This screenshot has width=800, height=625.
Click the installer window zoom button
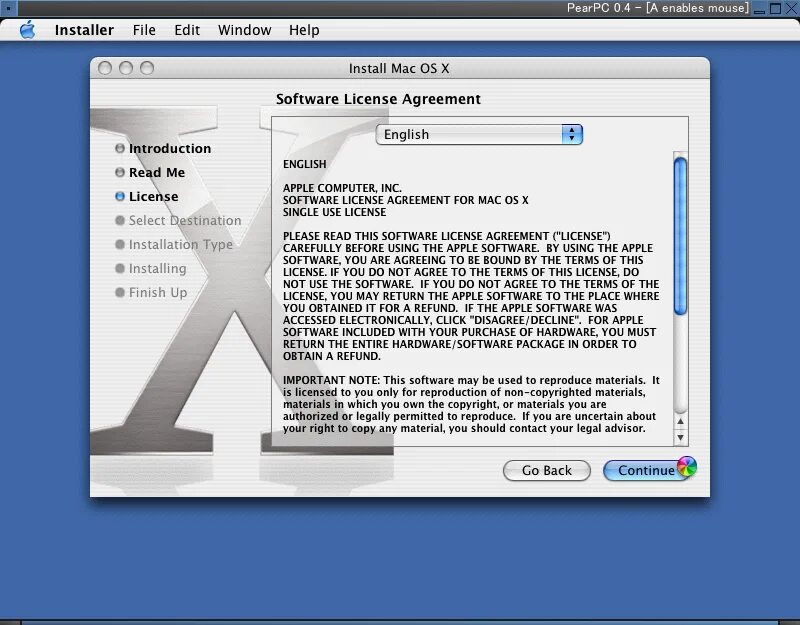(147, 68)
